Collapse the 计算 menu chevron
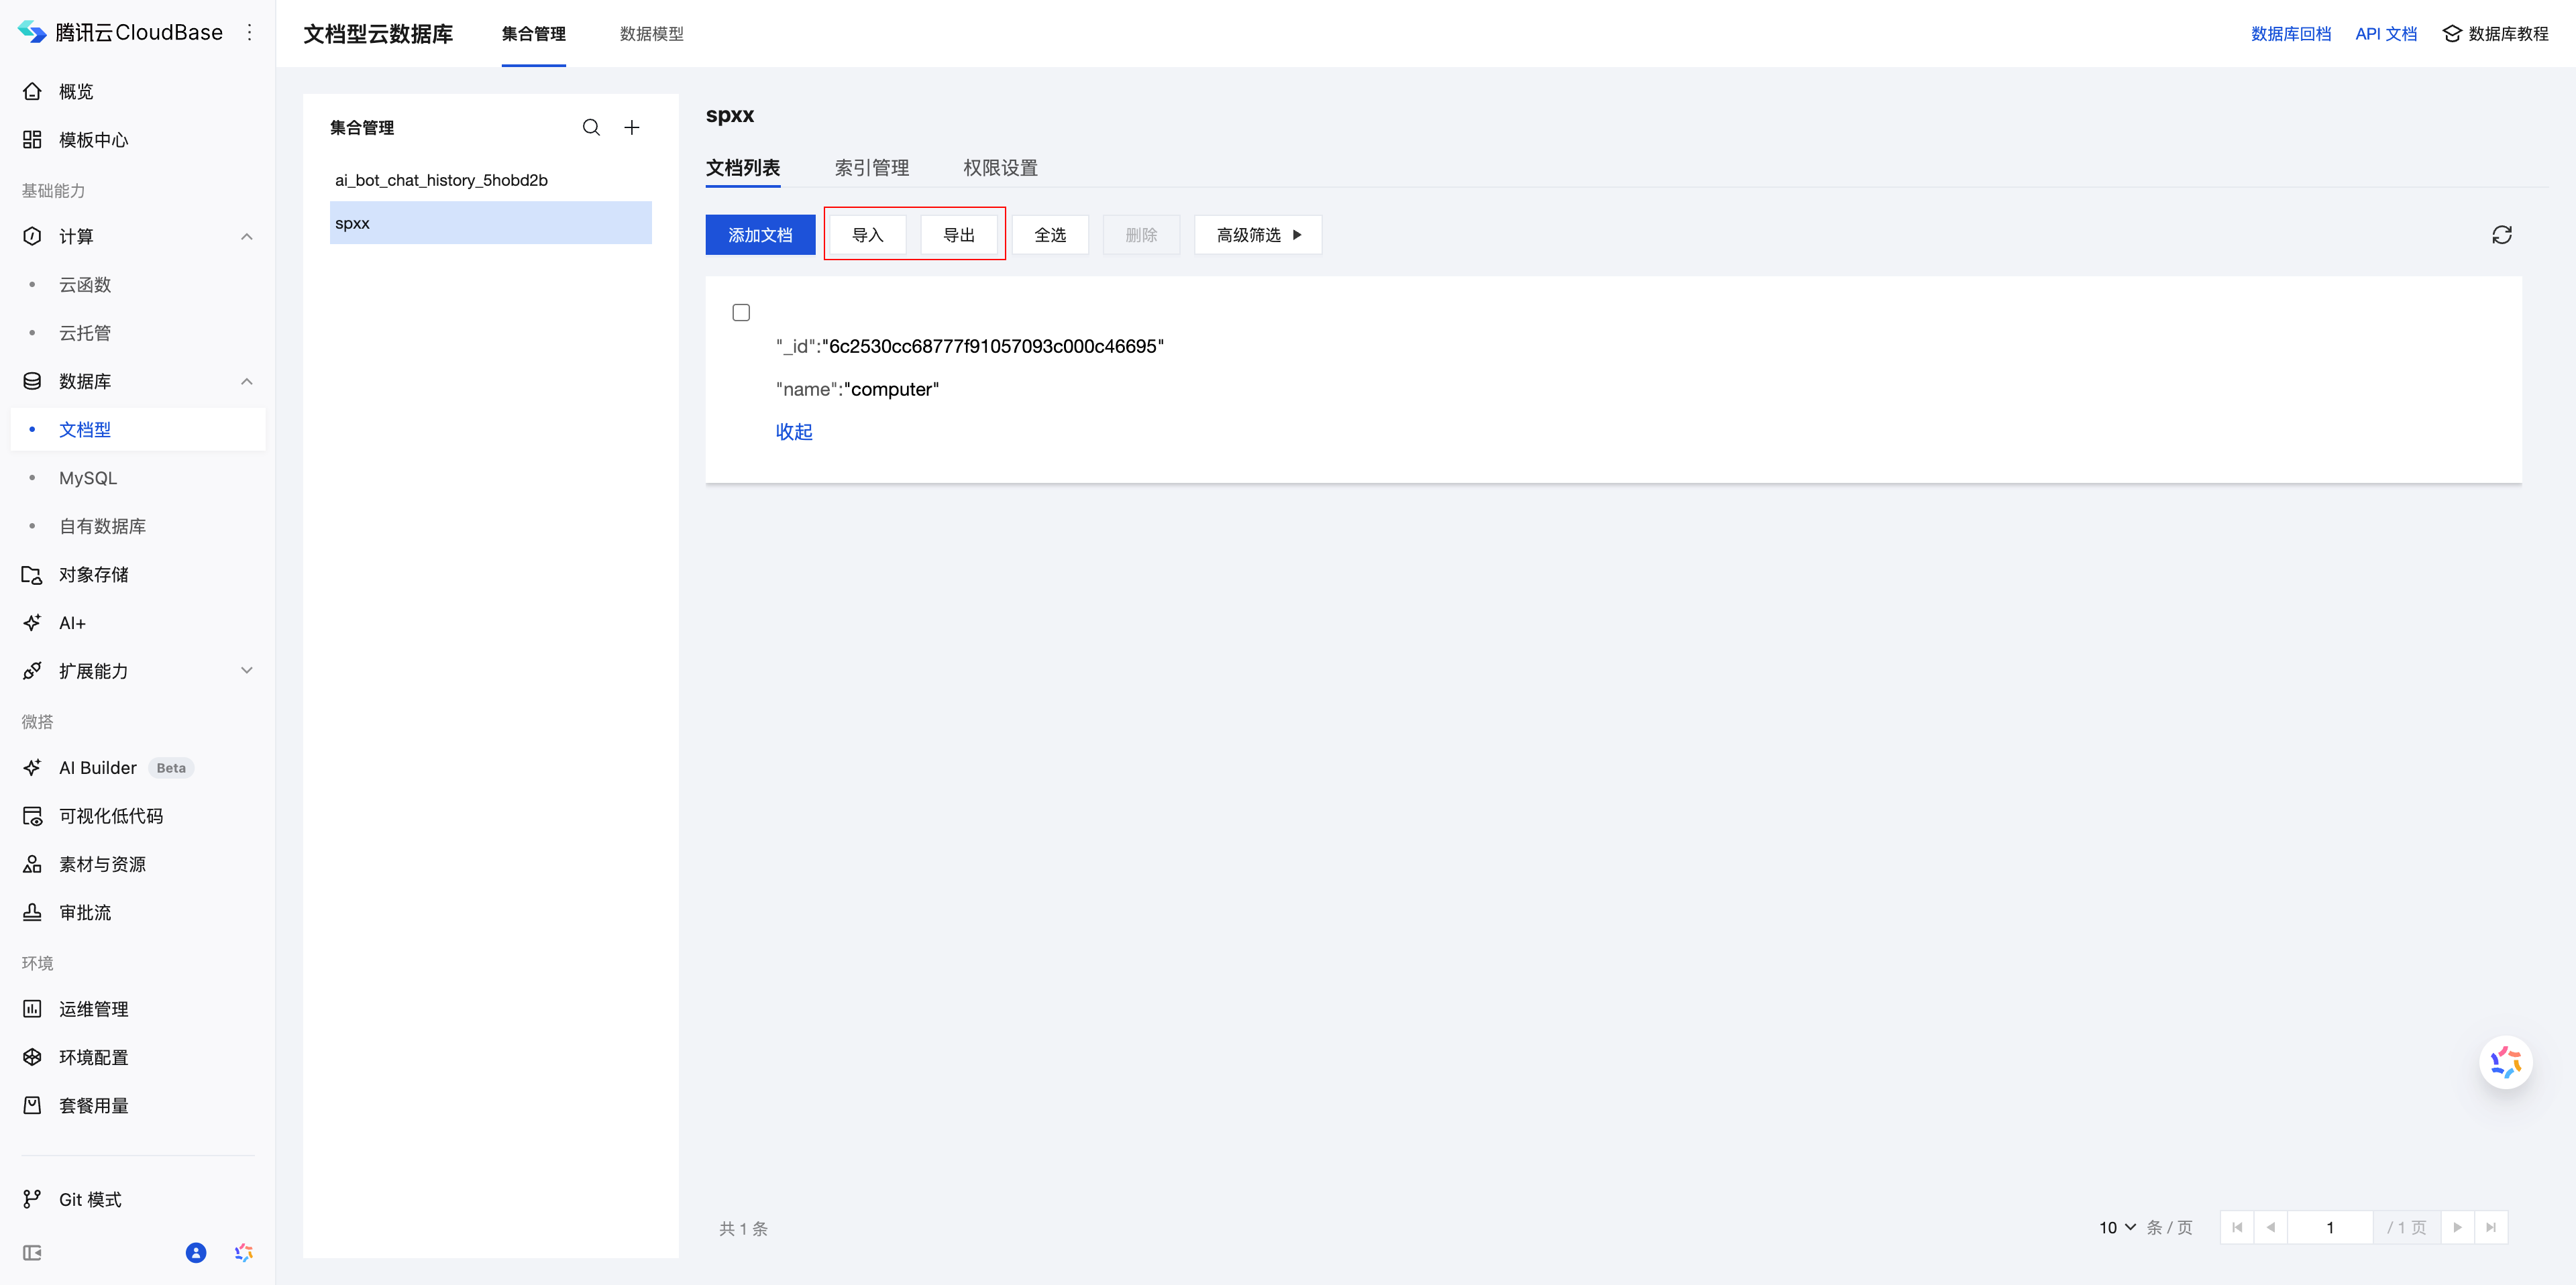 [x=247, y=237]
